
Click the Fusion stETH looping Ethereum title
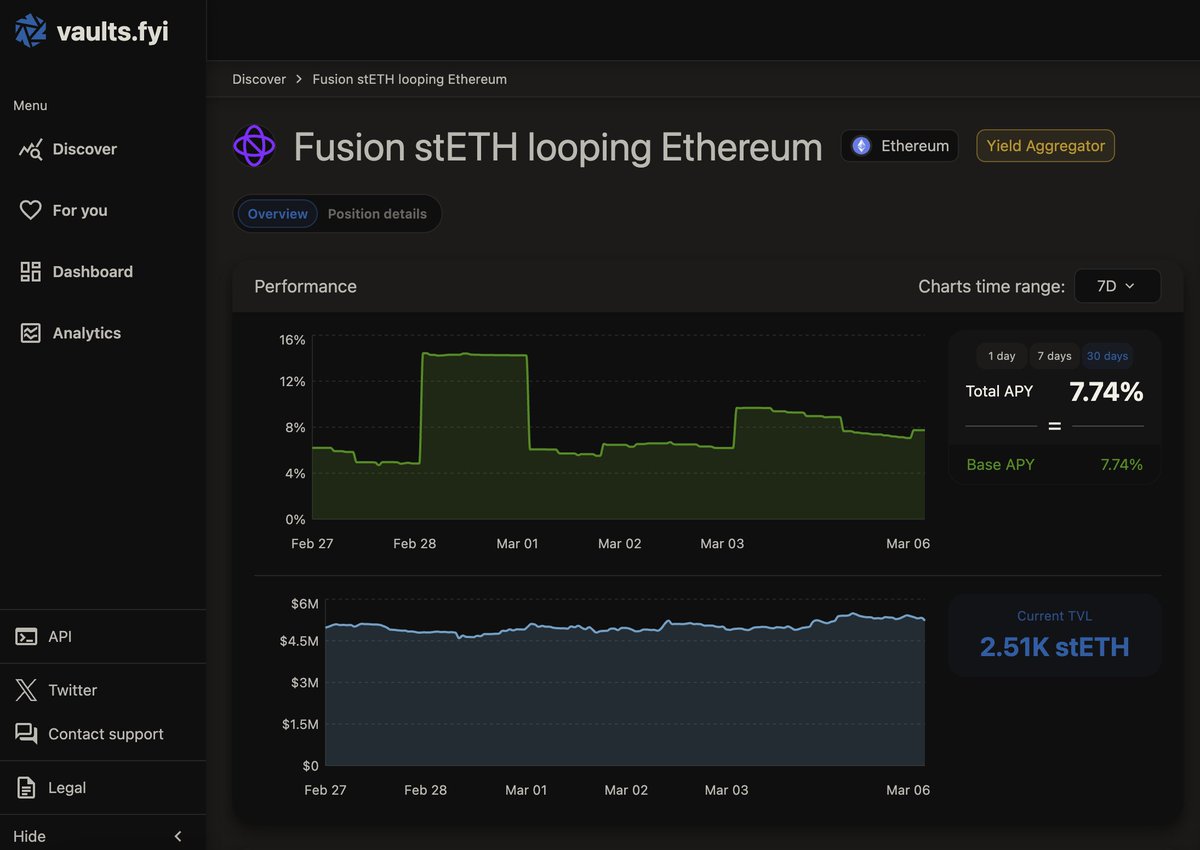pyautogui.click(x=558, y=147)
